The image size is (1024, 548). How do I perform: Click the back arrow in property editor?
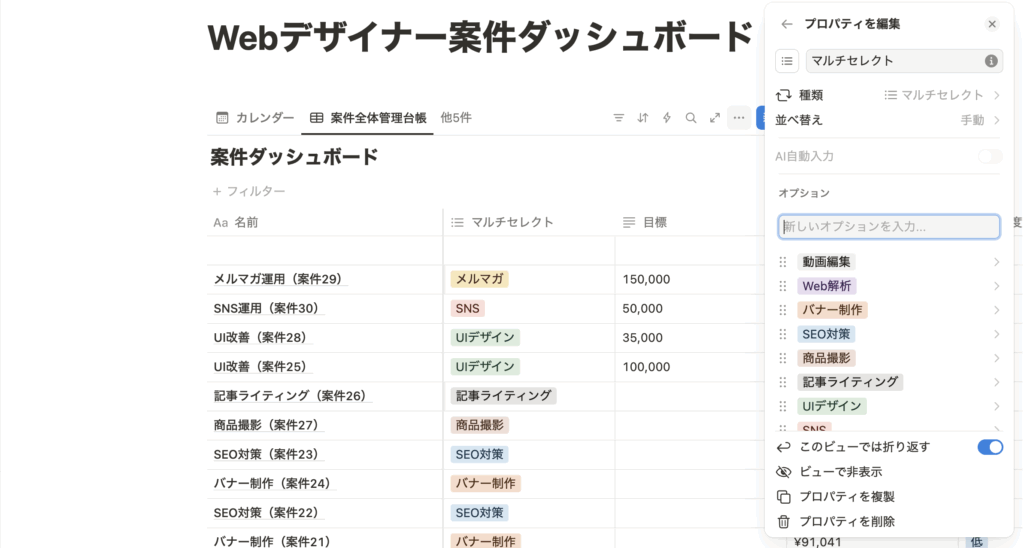787,24
